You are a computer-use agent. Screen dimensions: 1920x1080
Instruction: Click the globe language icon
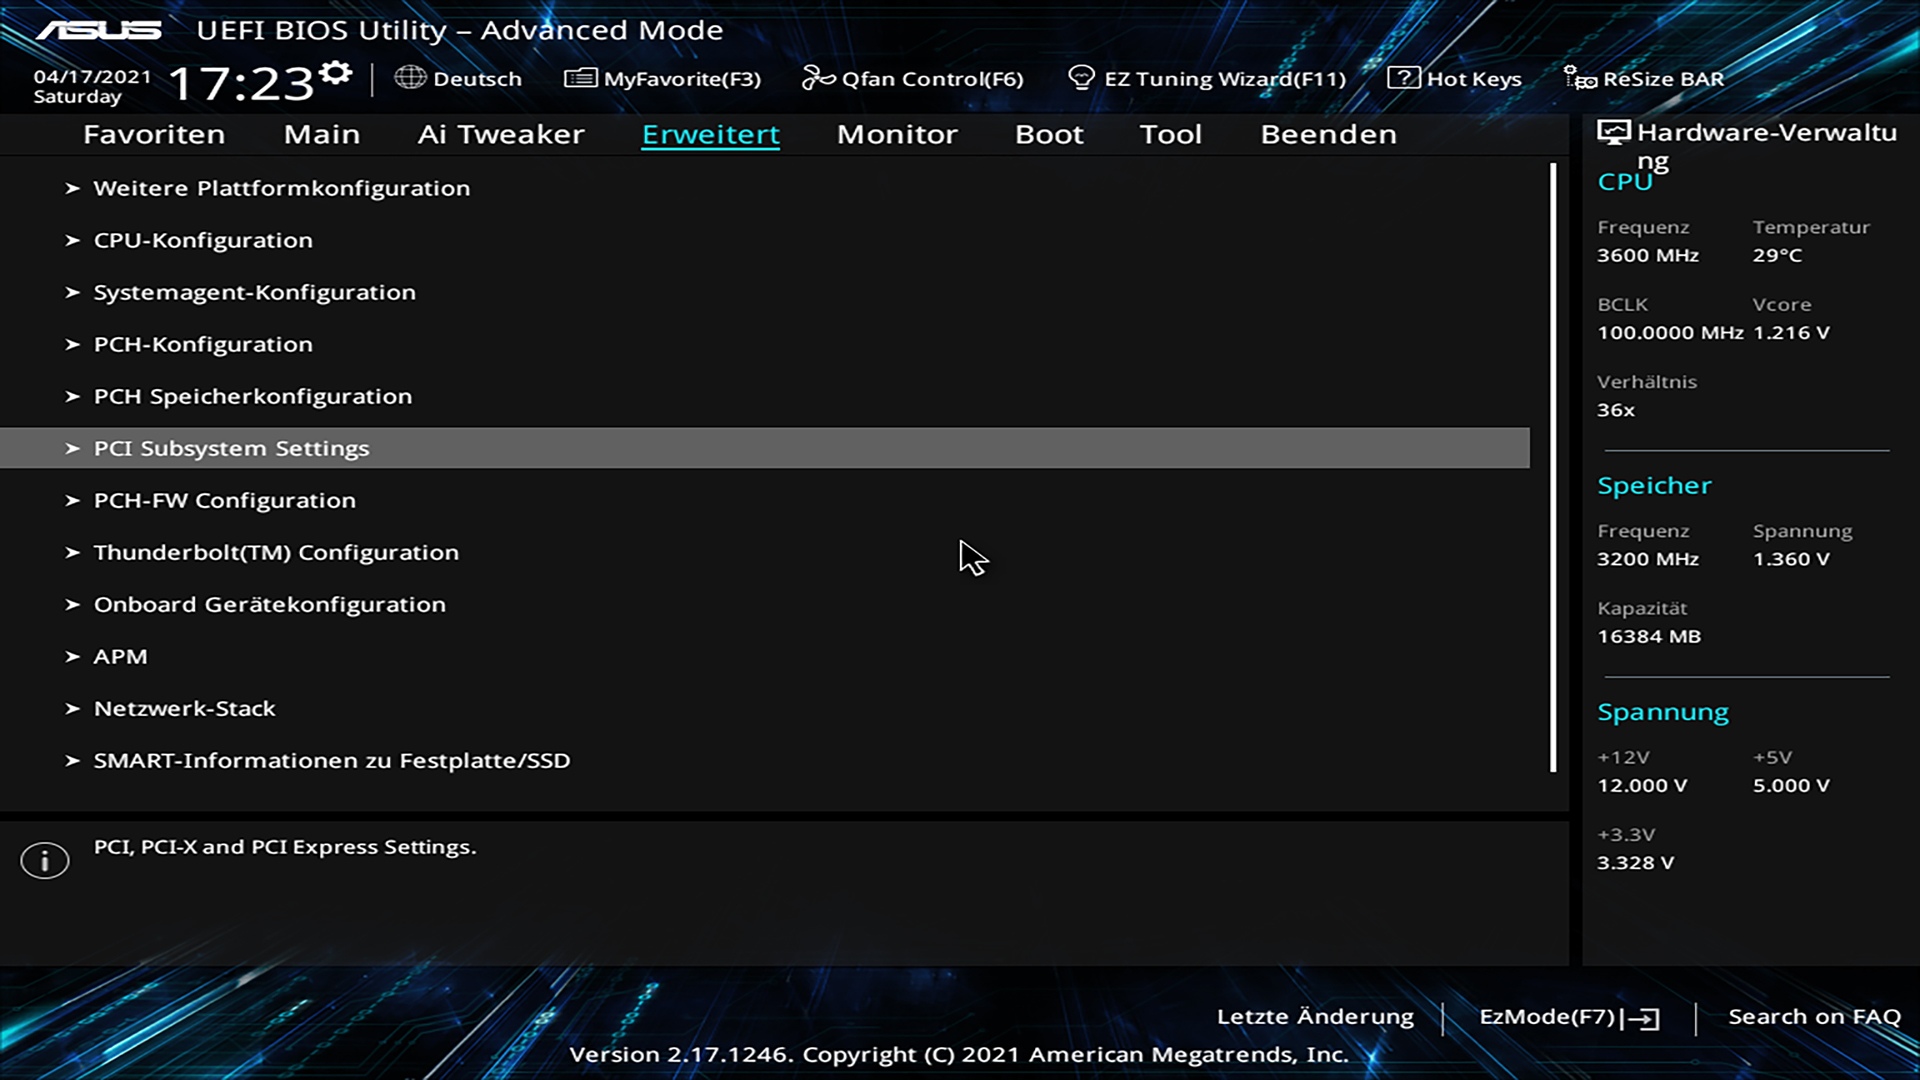(x=410, y=77)
